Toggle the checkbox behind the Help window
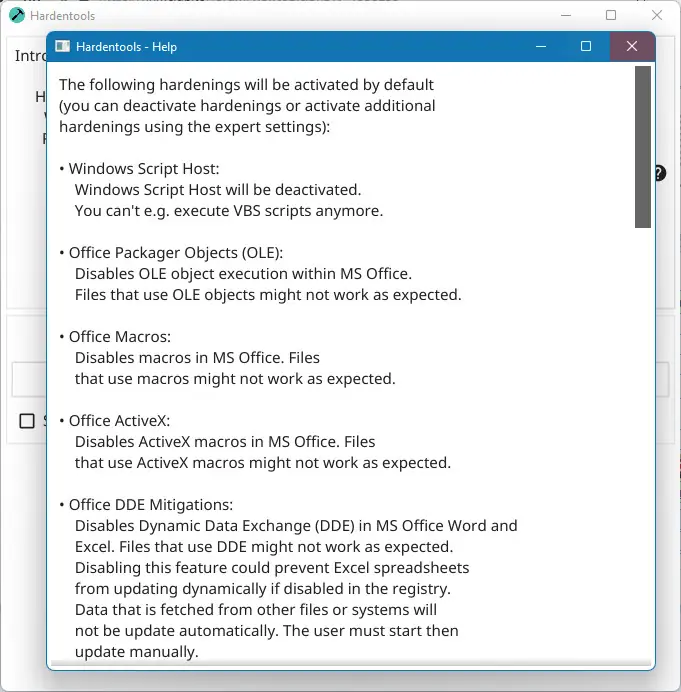The image size is (681, 692). click(x=27, y=421)
